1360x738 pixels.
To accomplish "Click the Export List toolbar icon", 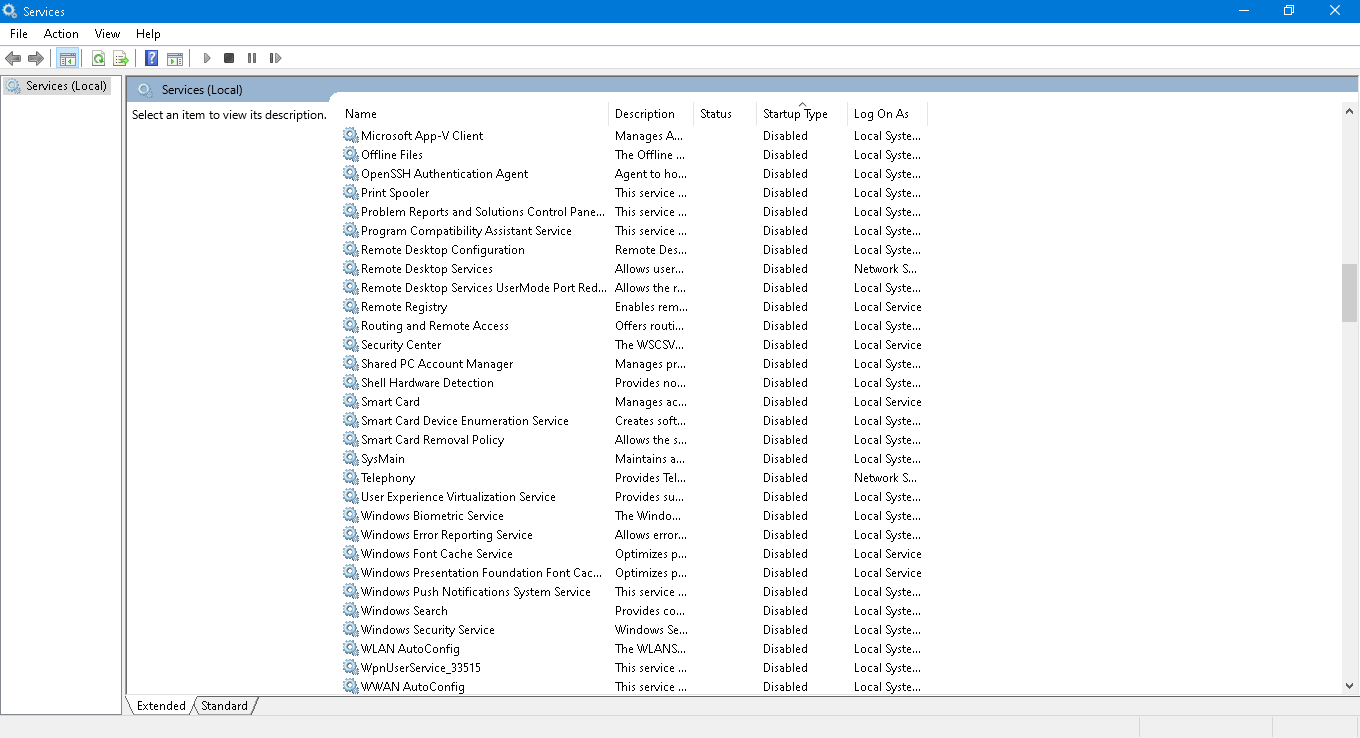I will (x=121, y=58).
